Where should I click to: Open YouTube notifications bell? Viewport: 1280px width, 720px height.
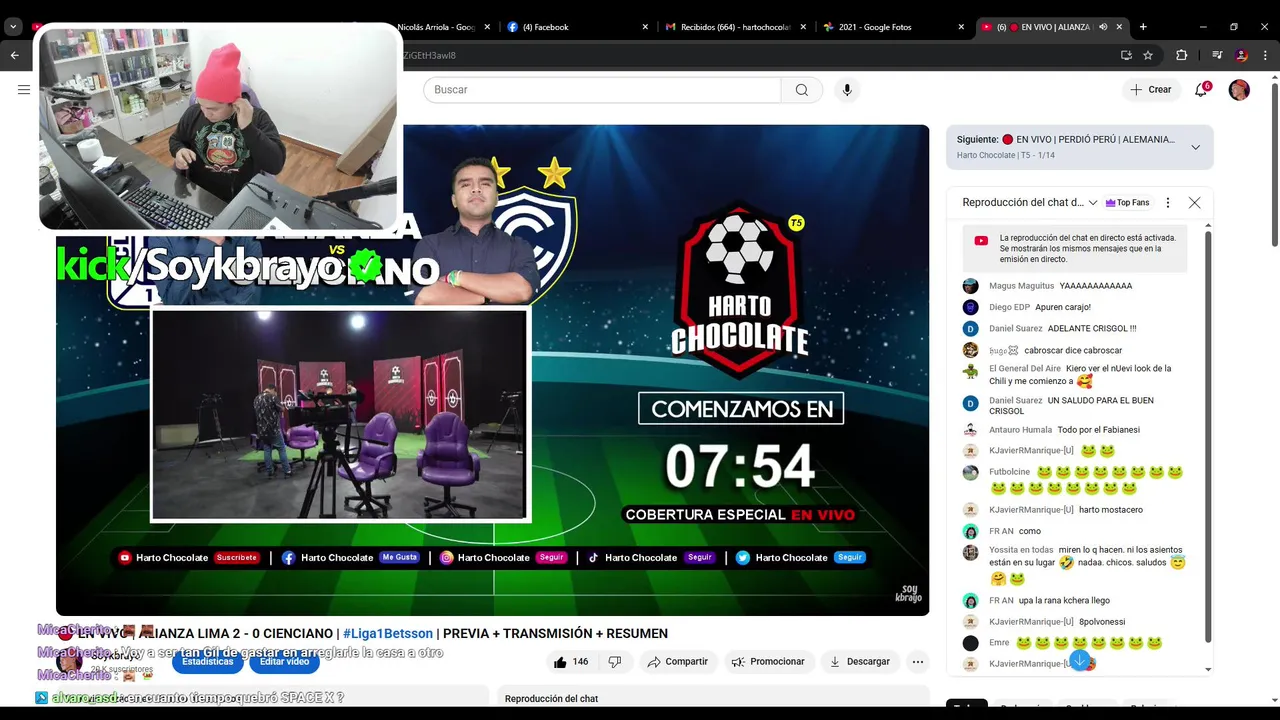[x=1201, y=90]
